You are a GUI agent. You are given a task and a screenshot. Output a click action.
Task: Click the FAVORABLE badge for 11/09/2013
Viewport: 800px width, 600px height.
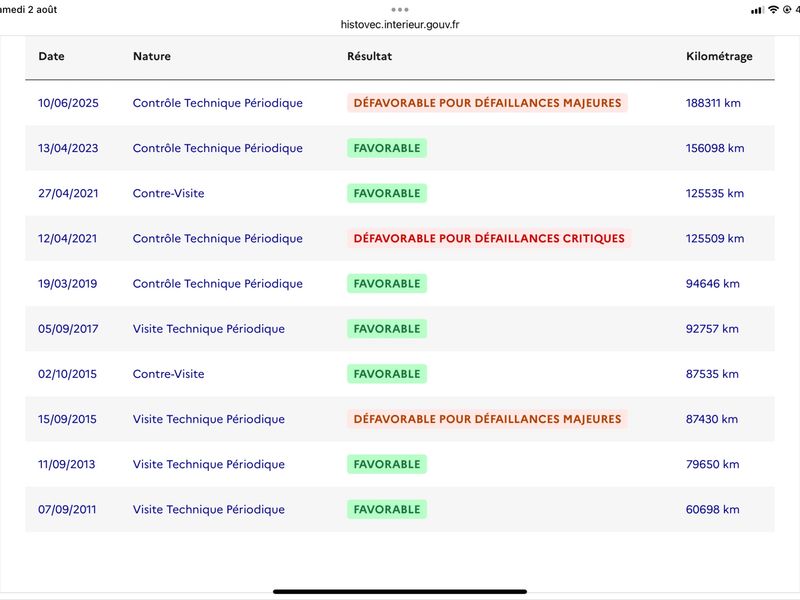[x=387, y=464]
